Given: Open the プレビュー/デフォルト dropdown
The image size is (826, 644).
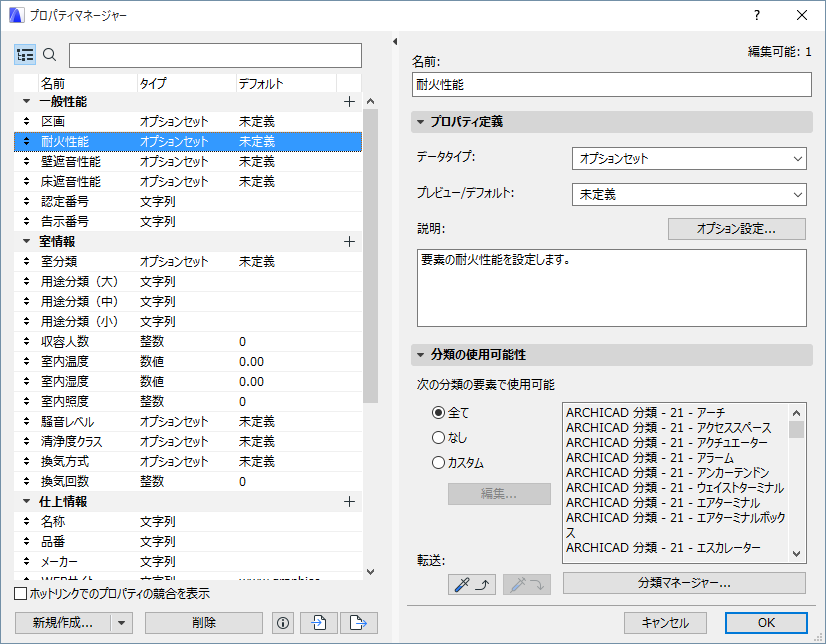Looking at the screenshot, I should [689, 195].
